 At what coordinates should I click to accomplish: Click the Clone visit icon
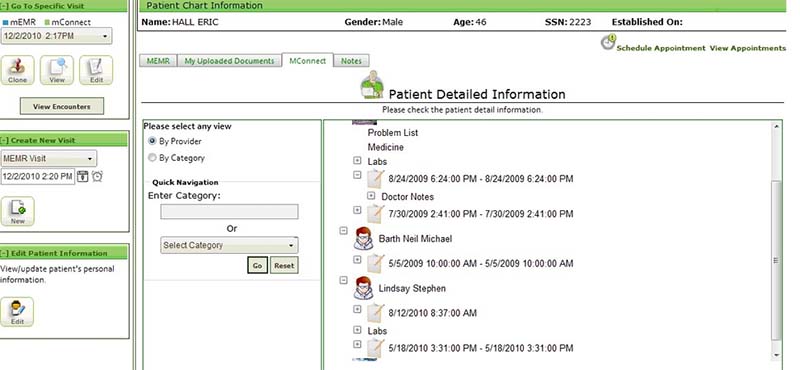pos(17,70)
